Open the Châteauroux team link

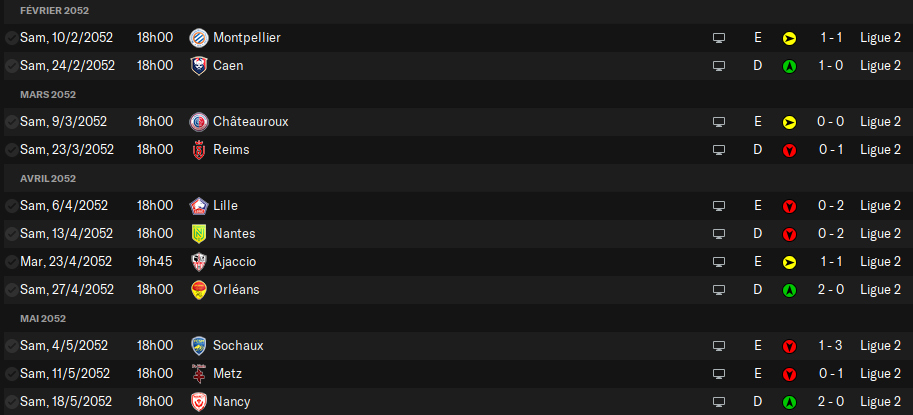250,122
